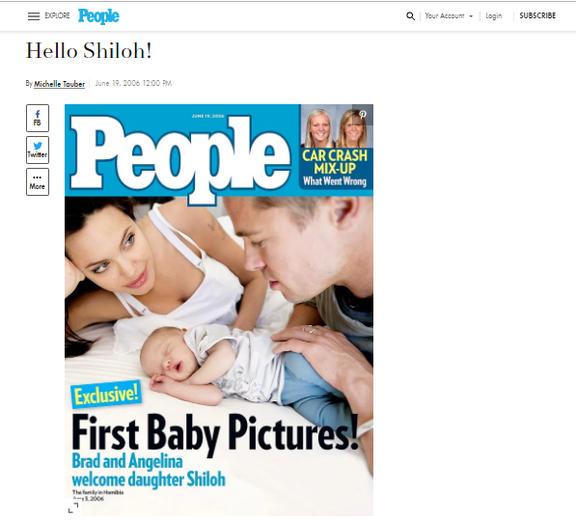Click the Hello Shiloh! headline
Image resolution: width=576 pixels, height=520 pixels.
point(89,51)
